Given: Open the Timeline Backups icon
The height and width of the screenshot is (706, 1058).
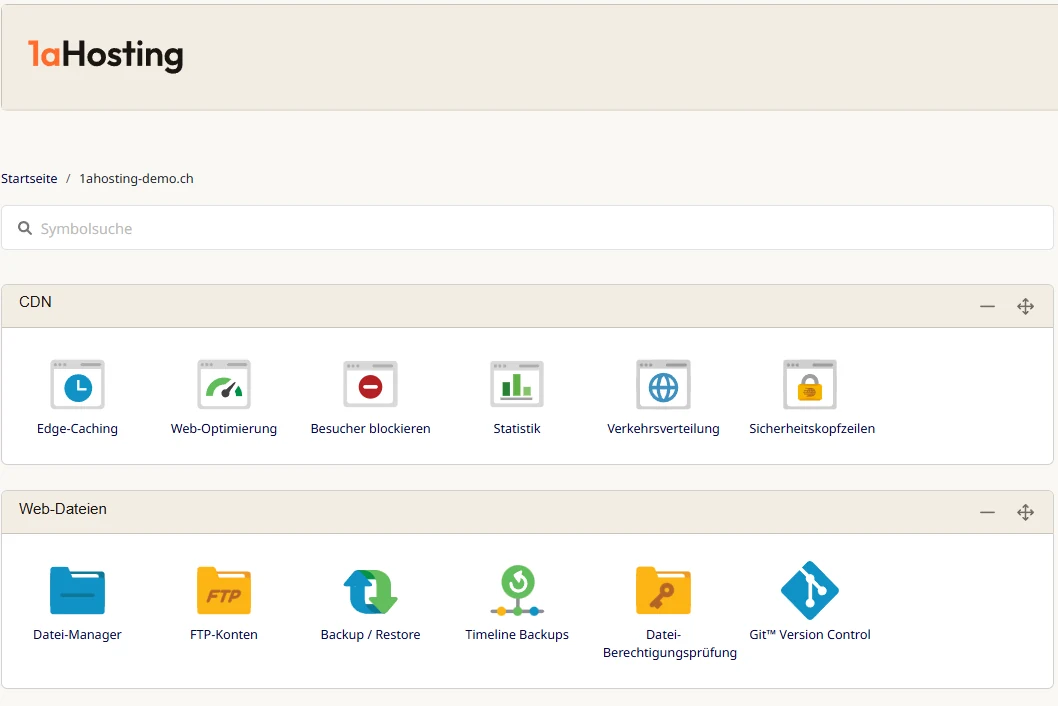Looking at the screenshot, I should click(x=518, y=591).
